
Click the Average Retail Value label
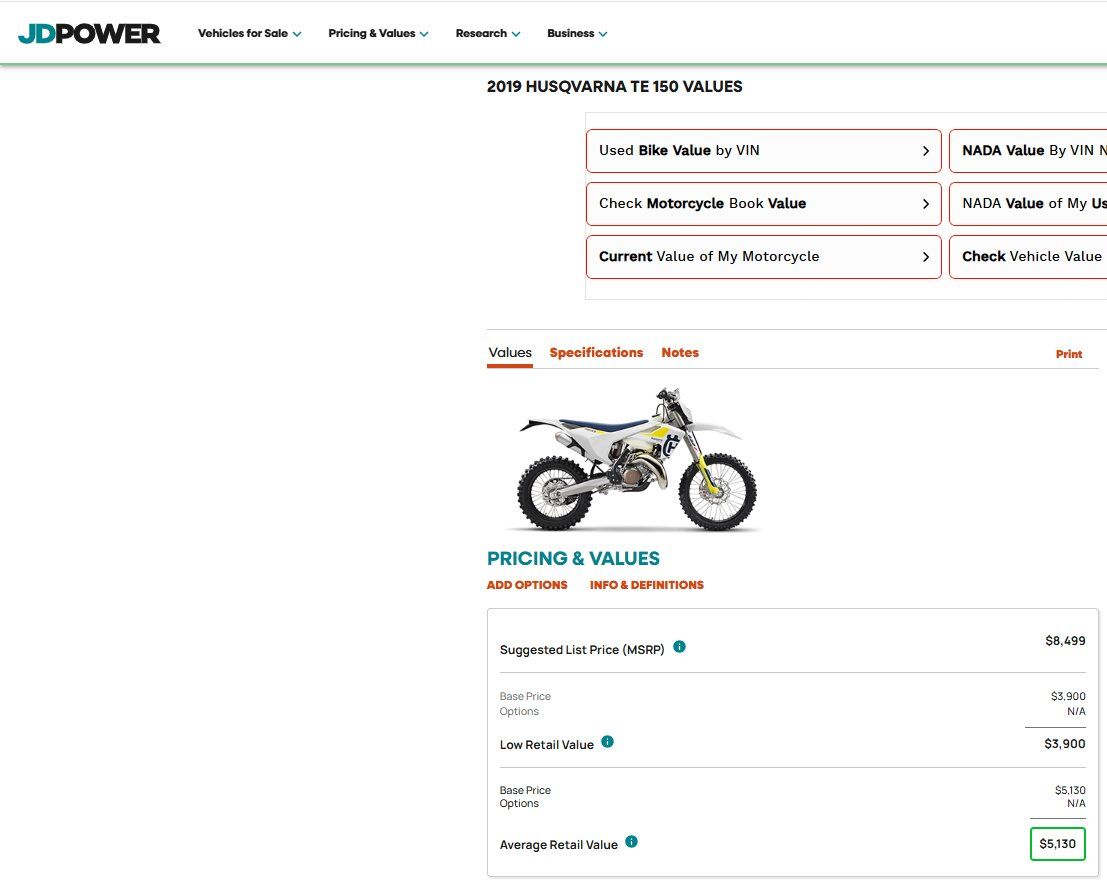(x=558, y=845)
